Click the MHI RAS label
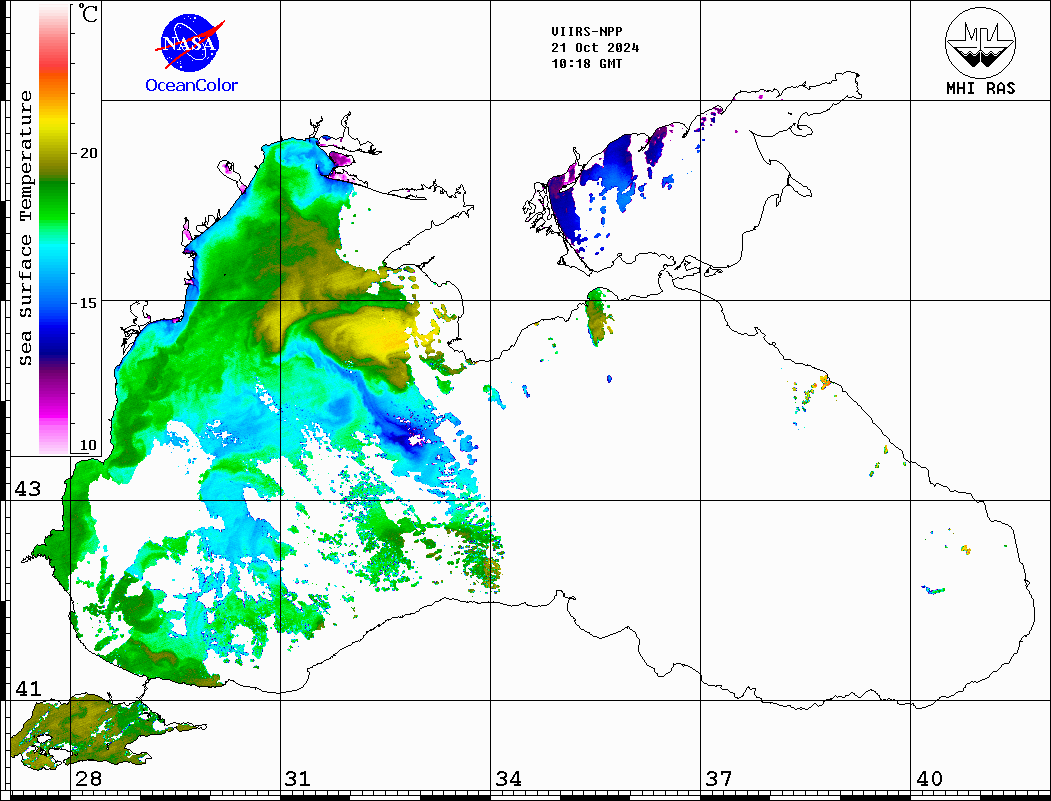1051x801 pixels. coord(980,88)
